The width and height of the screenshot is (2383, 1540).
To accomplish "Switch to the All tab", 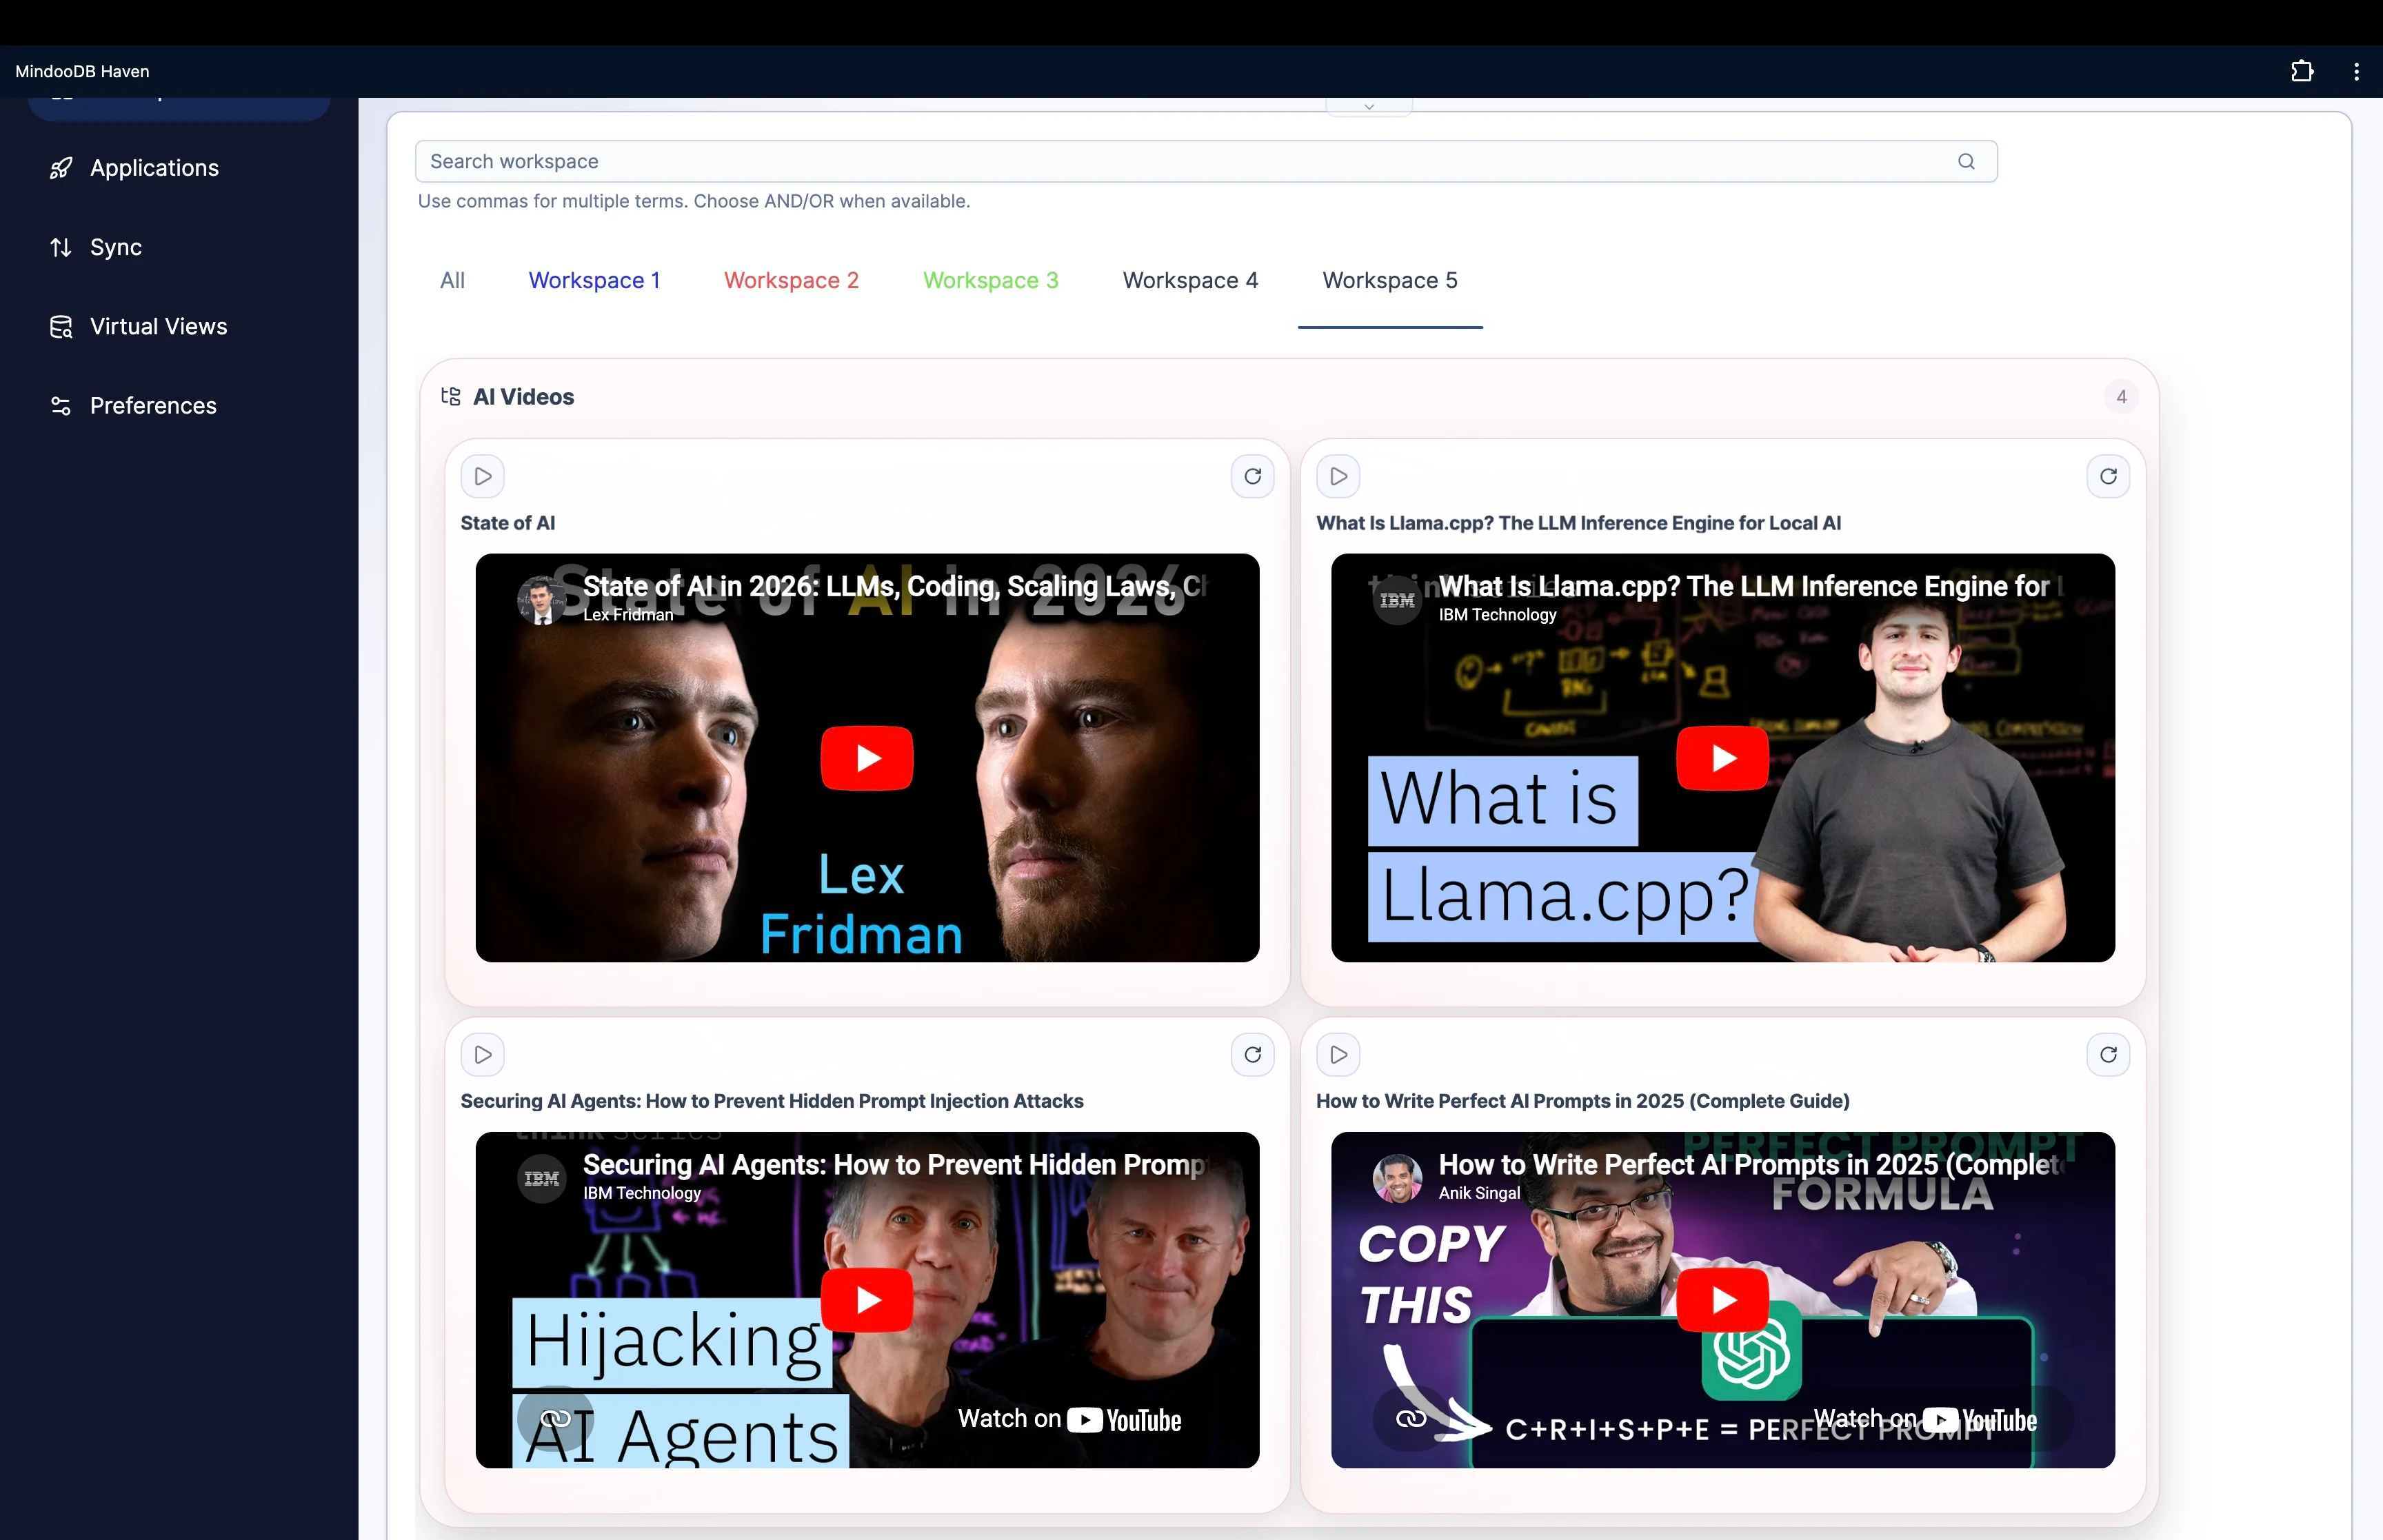I will click(x=452, y=280).
